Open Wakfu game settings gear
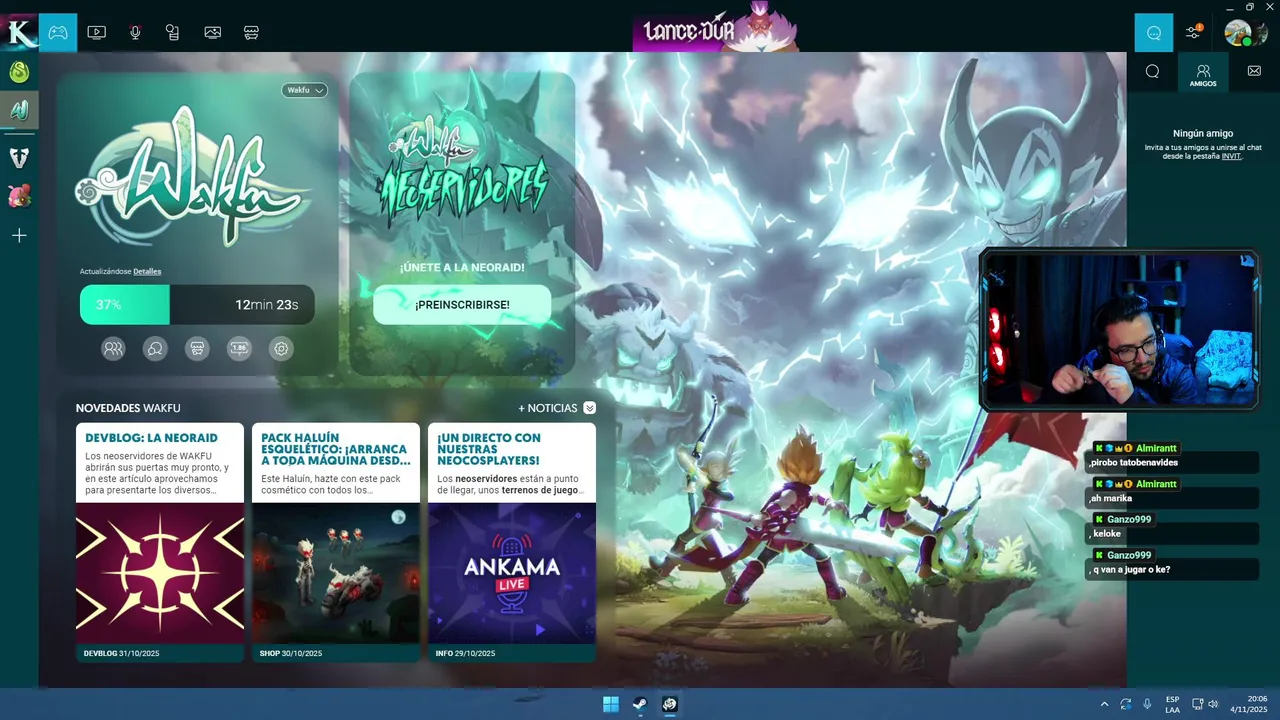The width and height of the screenshot is (1280, 720). point(282,348)
